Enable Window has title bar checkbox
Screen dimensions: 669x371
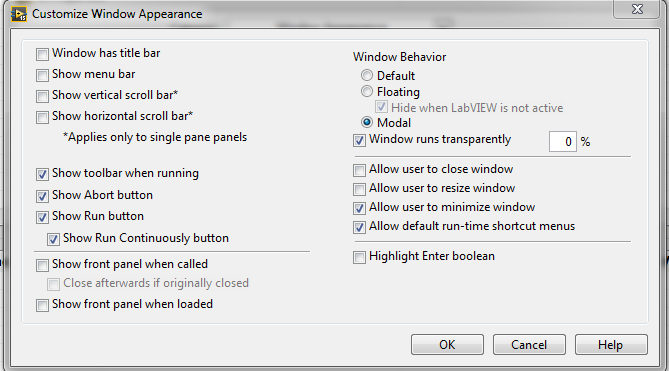[x=42, y=55]
